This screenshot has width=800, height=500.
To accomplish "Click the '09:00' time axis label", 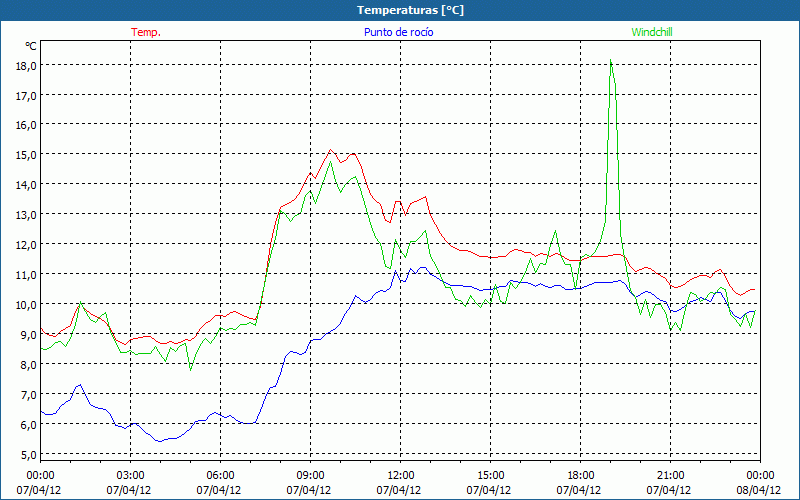I will (x=310, y=476).
